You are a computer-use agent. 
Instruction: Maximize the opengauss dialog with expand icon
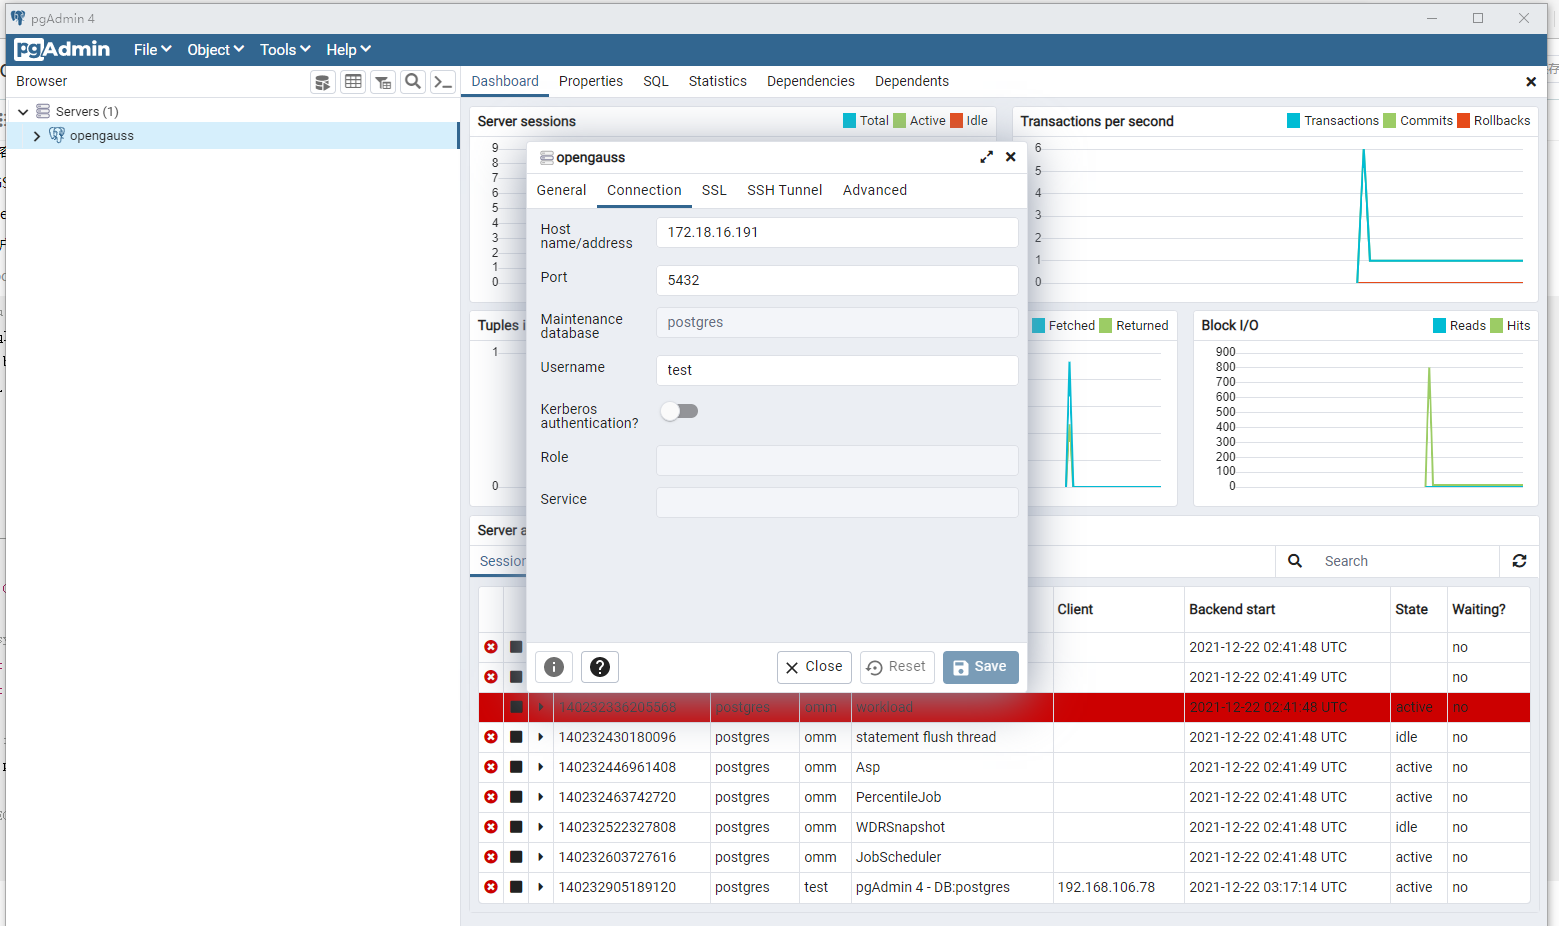tap(987, 157)
